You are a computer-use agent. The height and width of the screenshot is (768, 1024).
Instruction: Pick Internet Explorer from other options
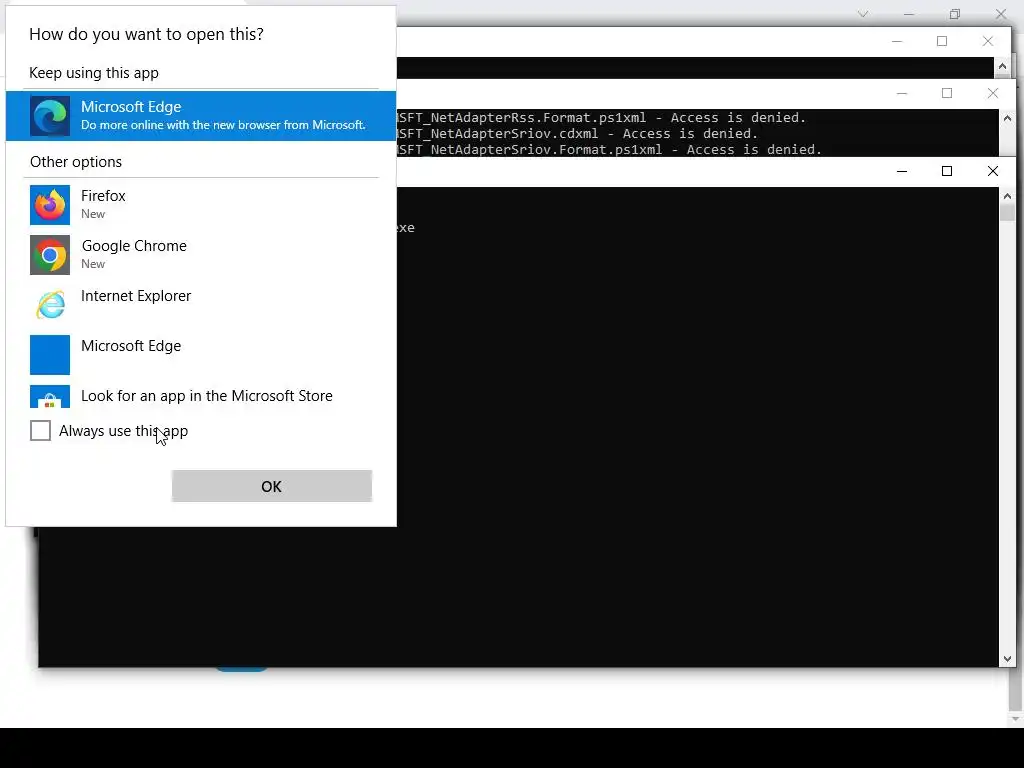(x=200, y=304)
